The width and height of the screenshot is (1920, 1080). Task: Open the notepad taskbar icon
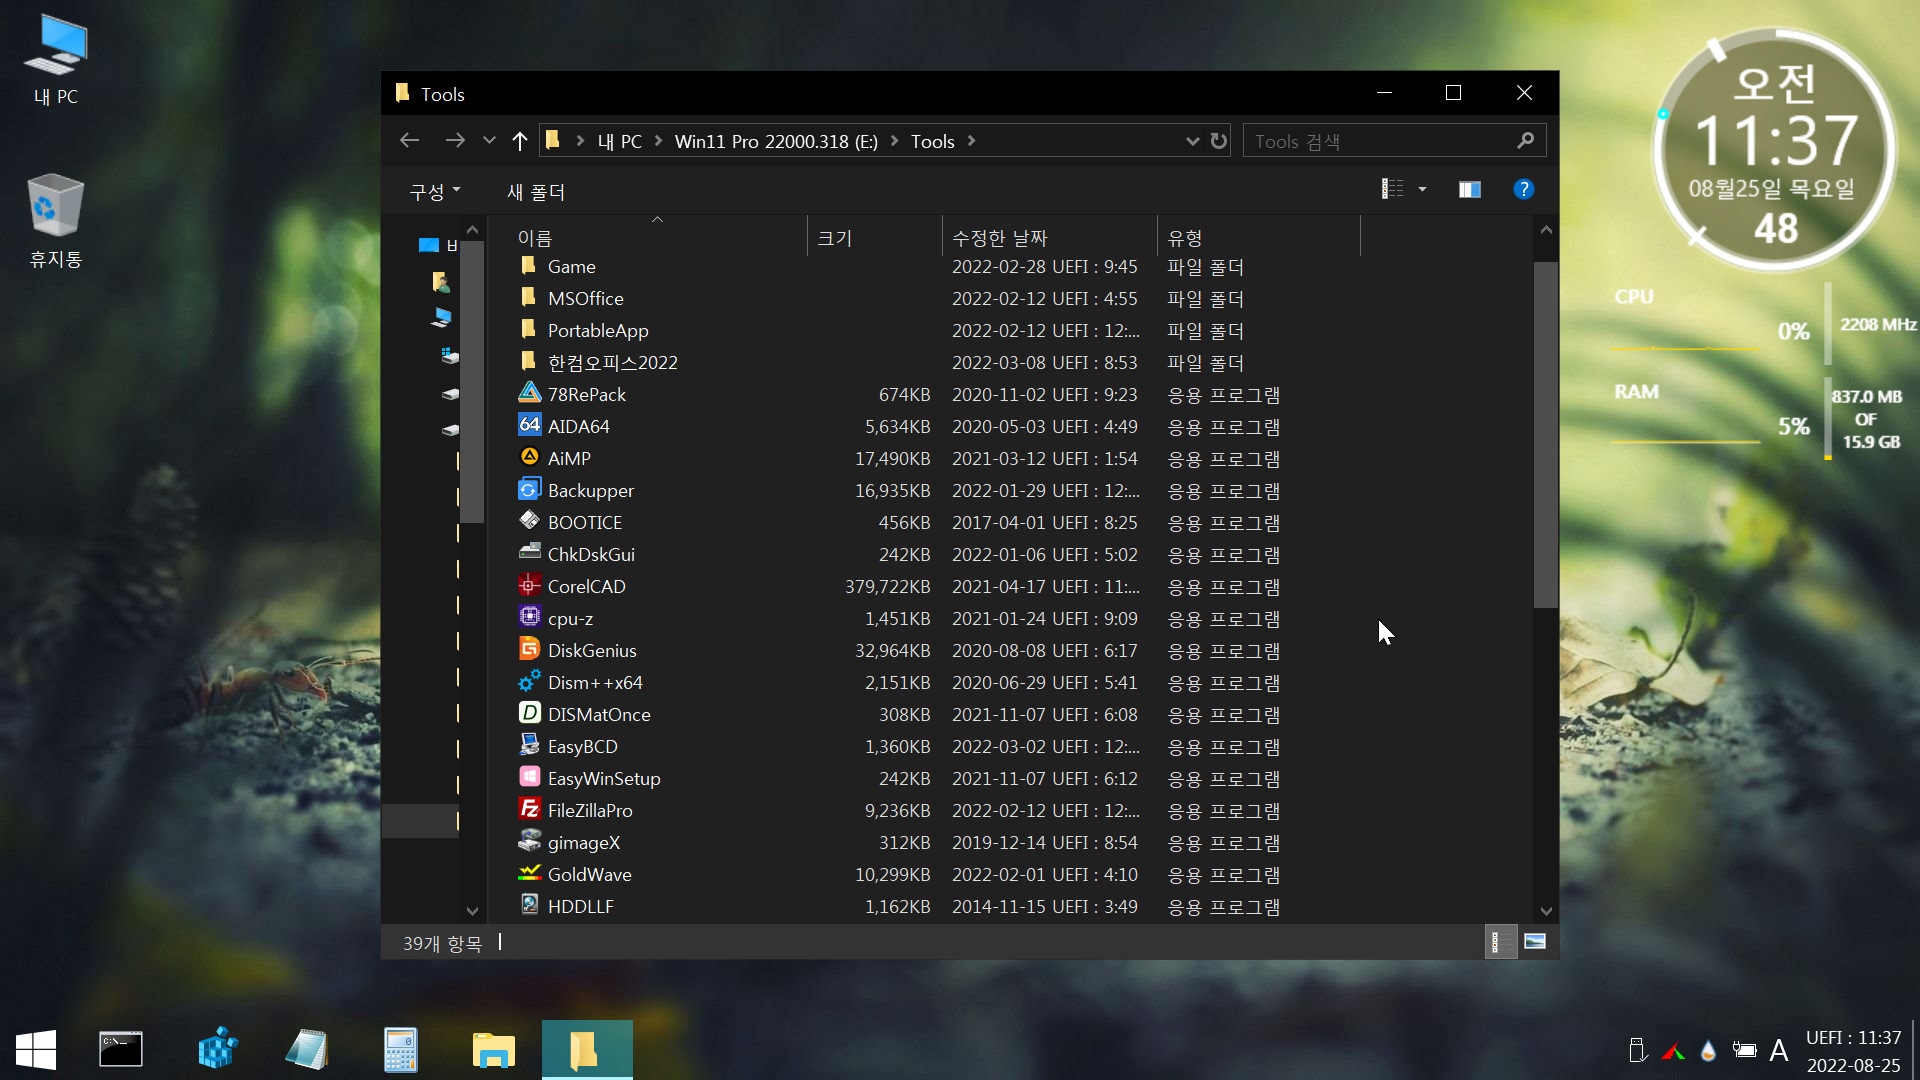coord(307,1050)
